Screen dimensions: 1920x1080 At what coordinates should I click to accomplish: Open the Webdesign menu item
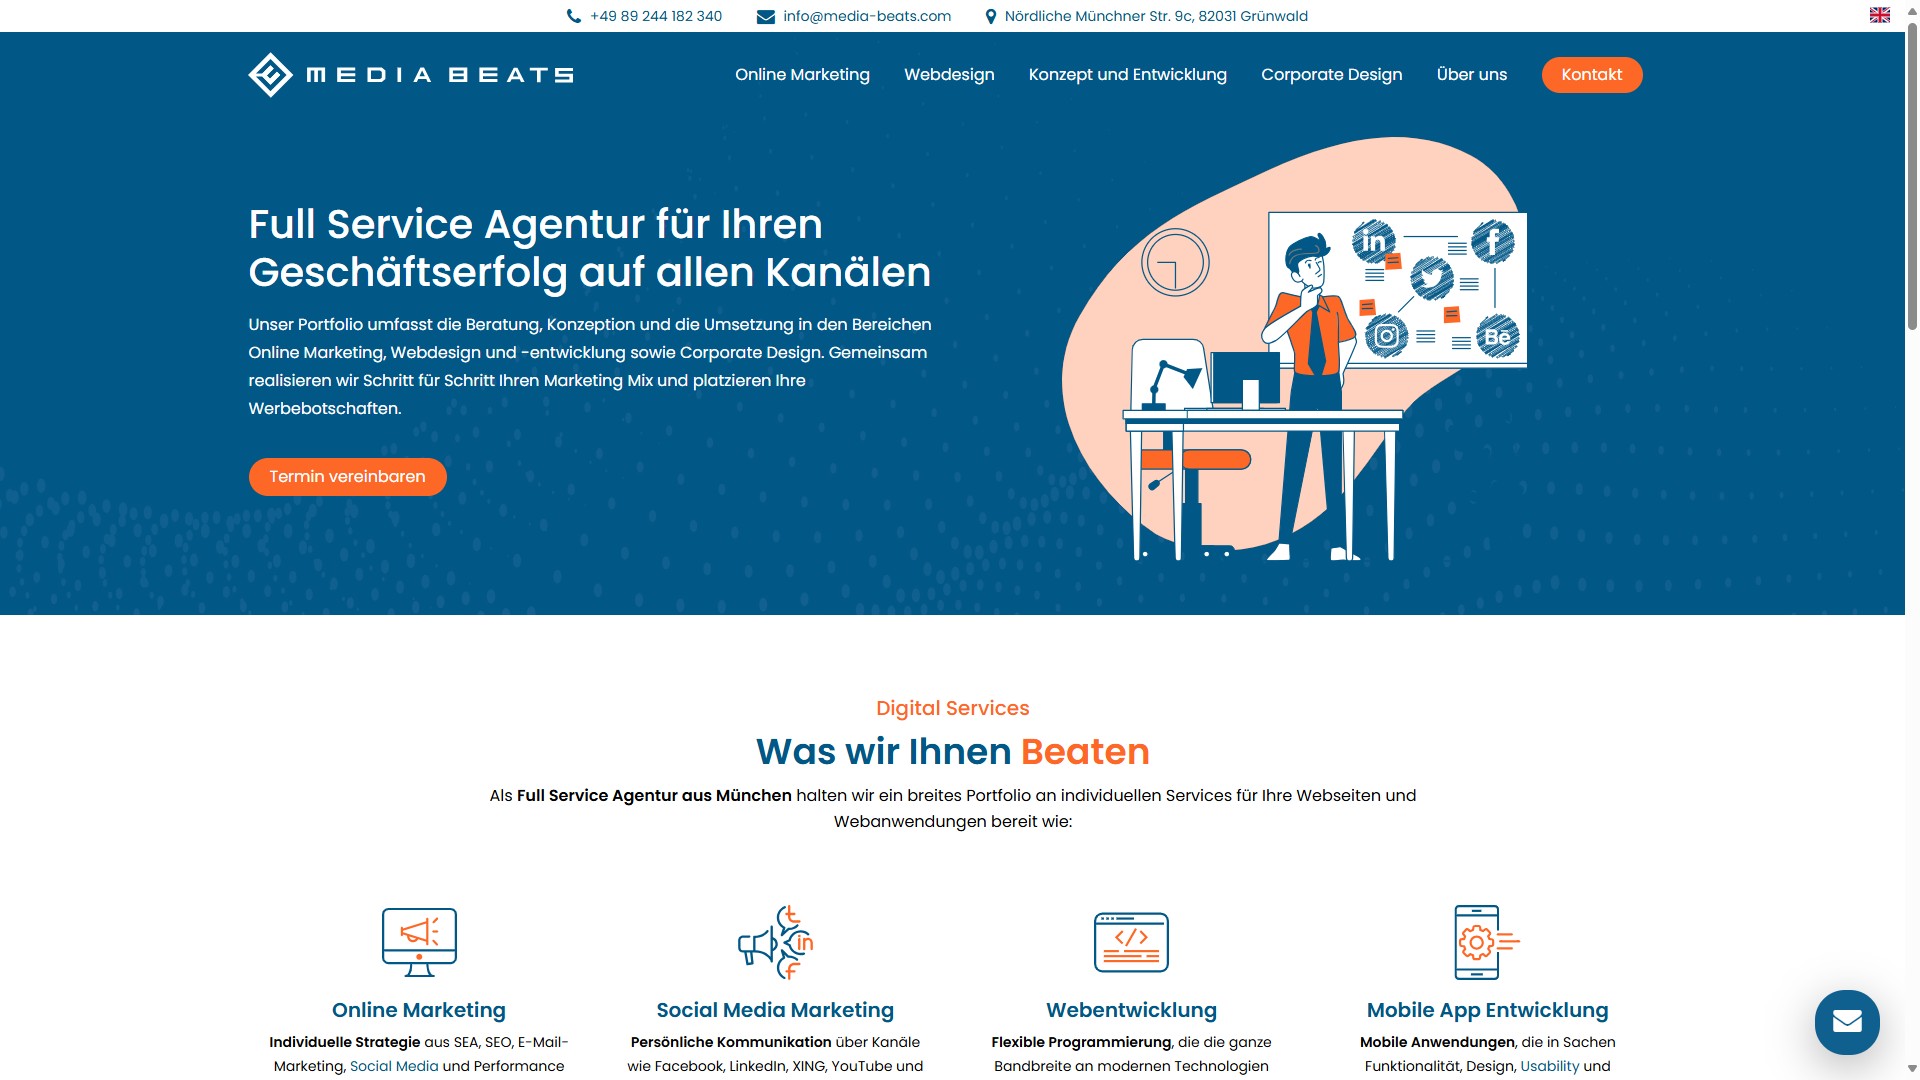(948, 74)
